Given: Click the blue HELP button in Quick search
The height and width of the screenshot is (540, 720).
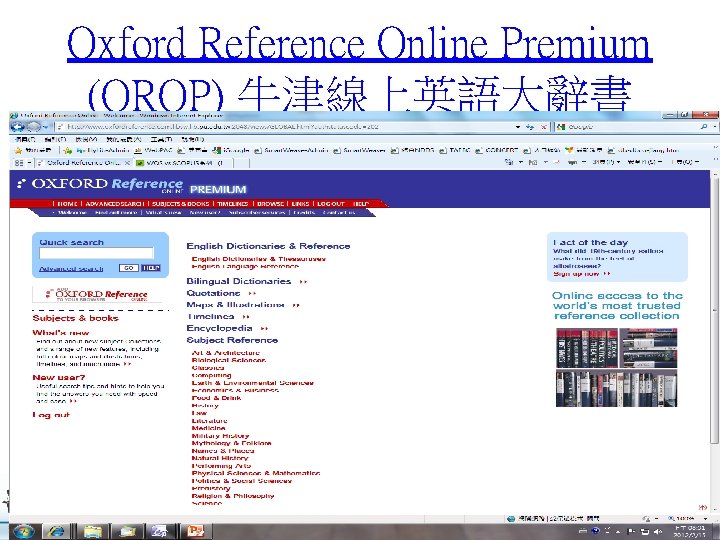Looking at the screenshot, I should pyautogui.click(x=151, y=268).
